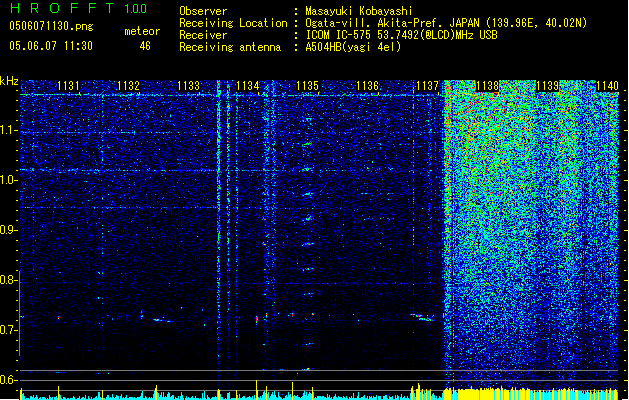The width and height of the screenshot is (629, 400).
Task: Select location text Ogata-vill. Akita-Pref. JAPAN
Action: click(x=392, y=23)
